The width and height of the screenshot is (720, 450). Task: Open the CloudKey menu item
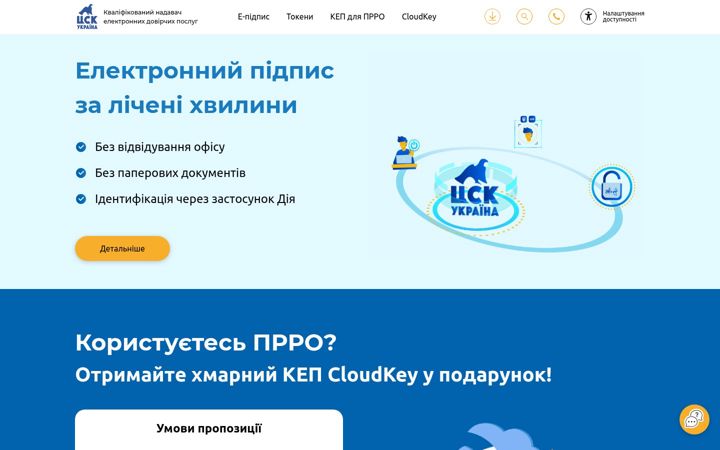(419, 17)
